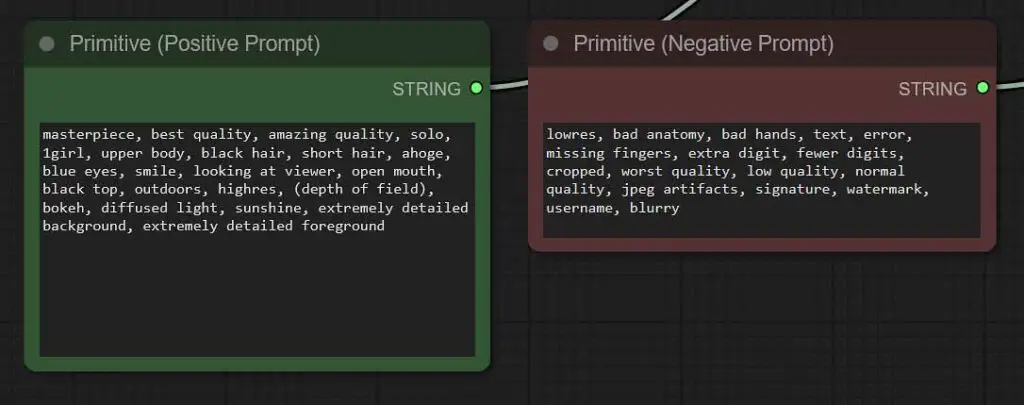Click the STRING output label on Positive Prompt node

click(x=426, y=89)
